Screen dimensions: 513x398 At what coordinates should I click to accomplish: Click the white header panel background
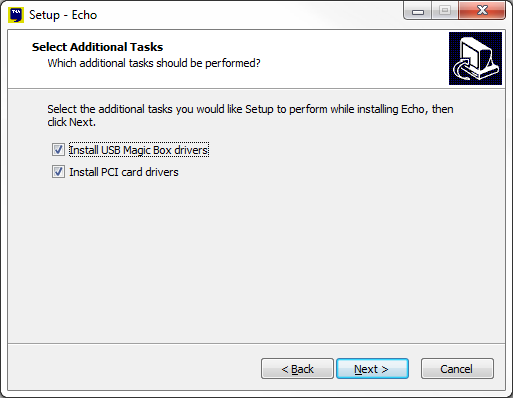[x=350, y=58]
